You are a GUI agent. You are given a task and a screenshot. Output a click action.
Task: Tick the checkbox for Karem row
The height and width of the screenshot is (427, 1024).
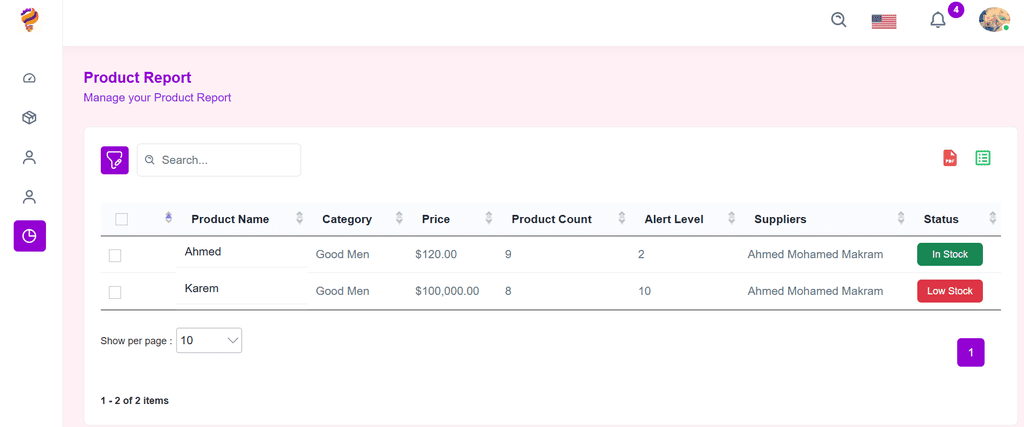pyautogui.click(x=115, y=292)
